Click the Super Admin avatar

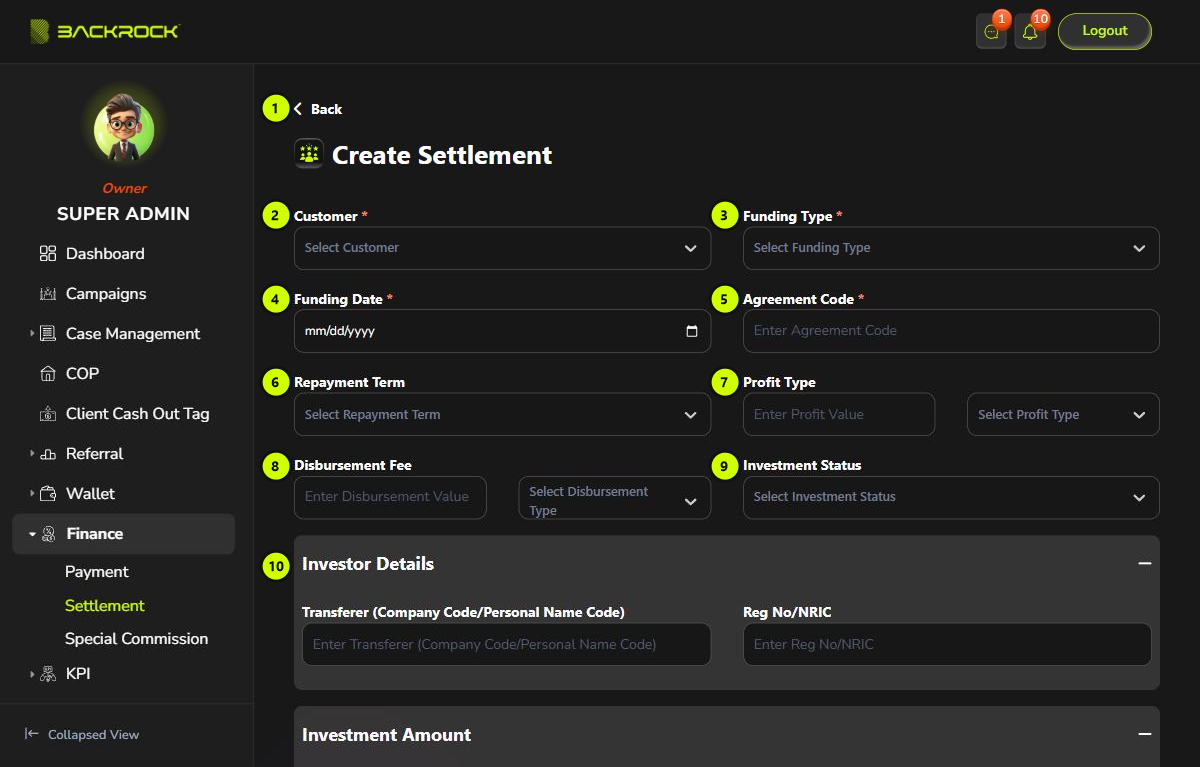click(124, 129)
